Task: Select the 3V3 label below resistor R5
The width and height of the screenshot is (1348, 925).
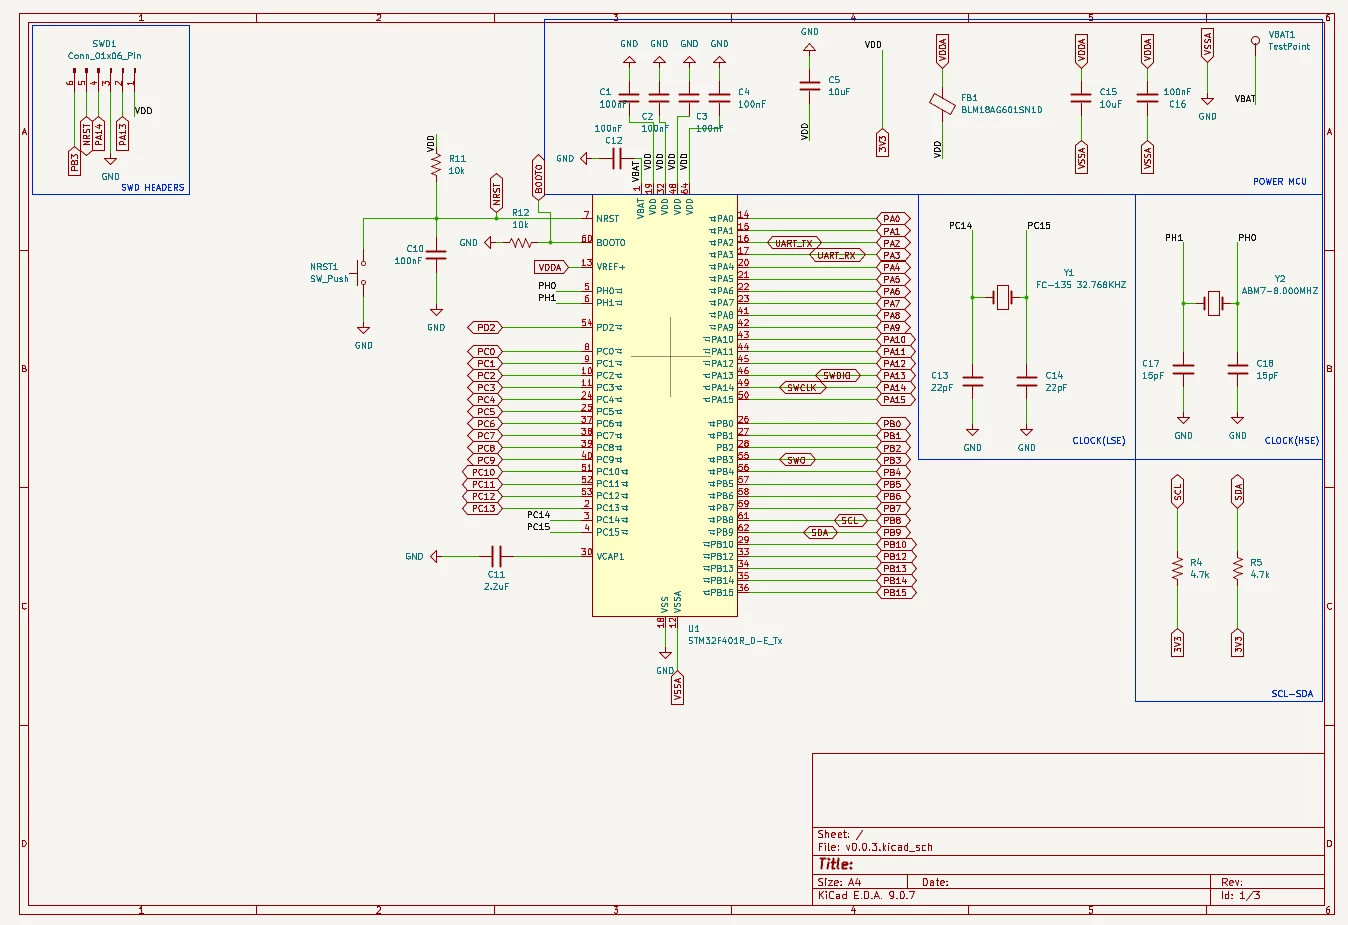Action: [x=1238, y=643]
